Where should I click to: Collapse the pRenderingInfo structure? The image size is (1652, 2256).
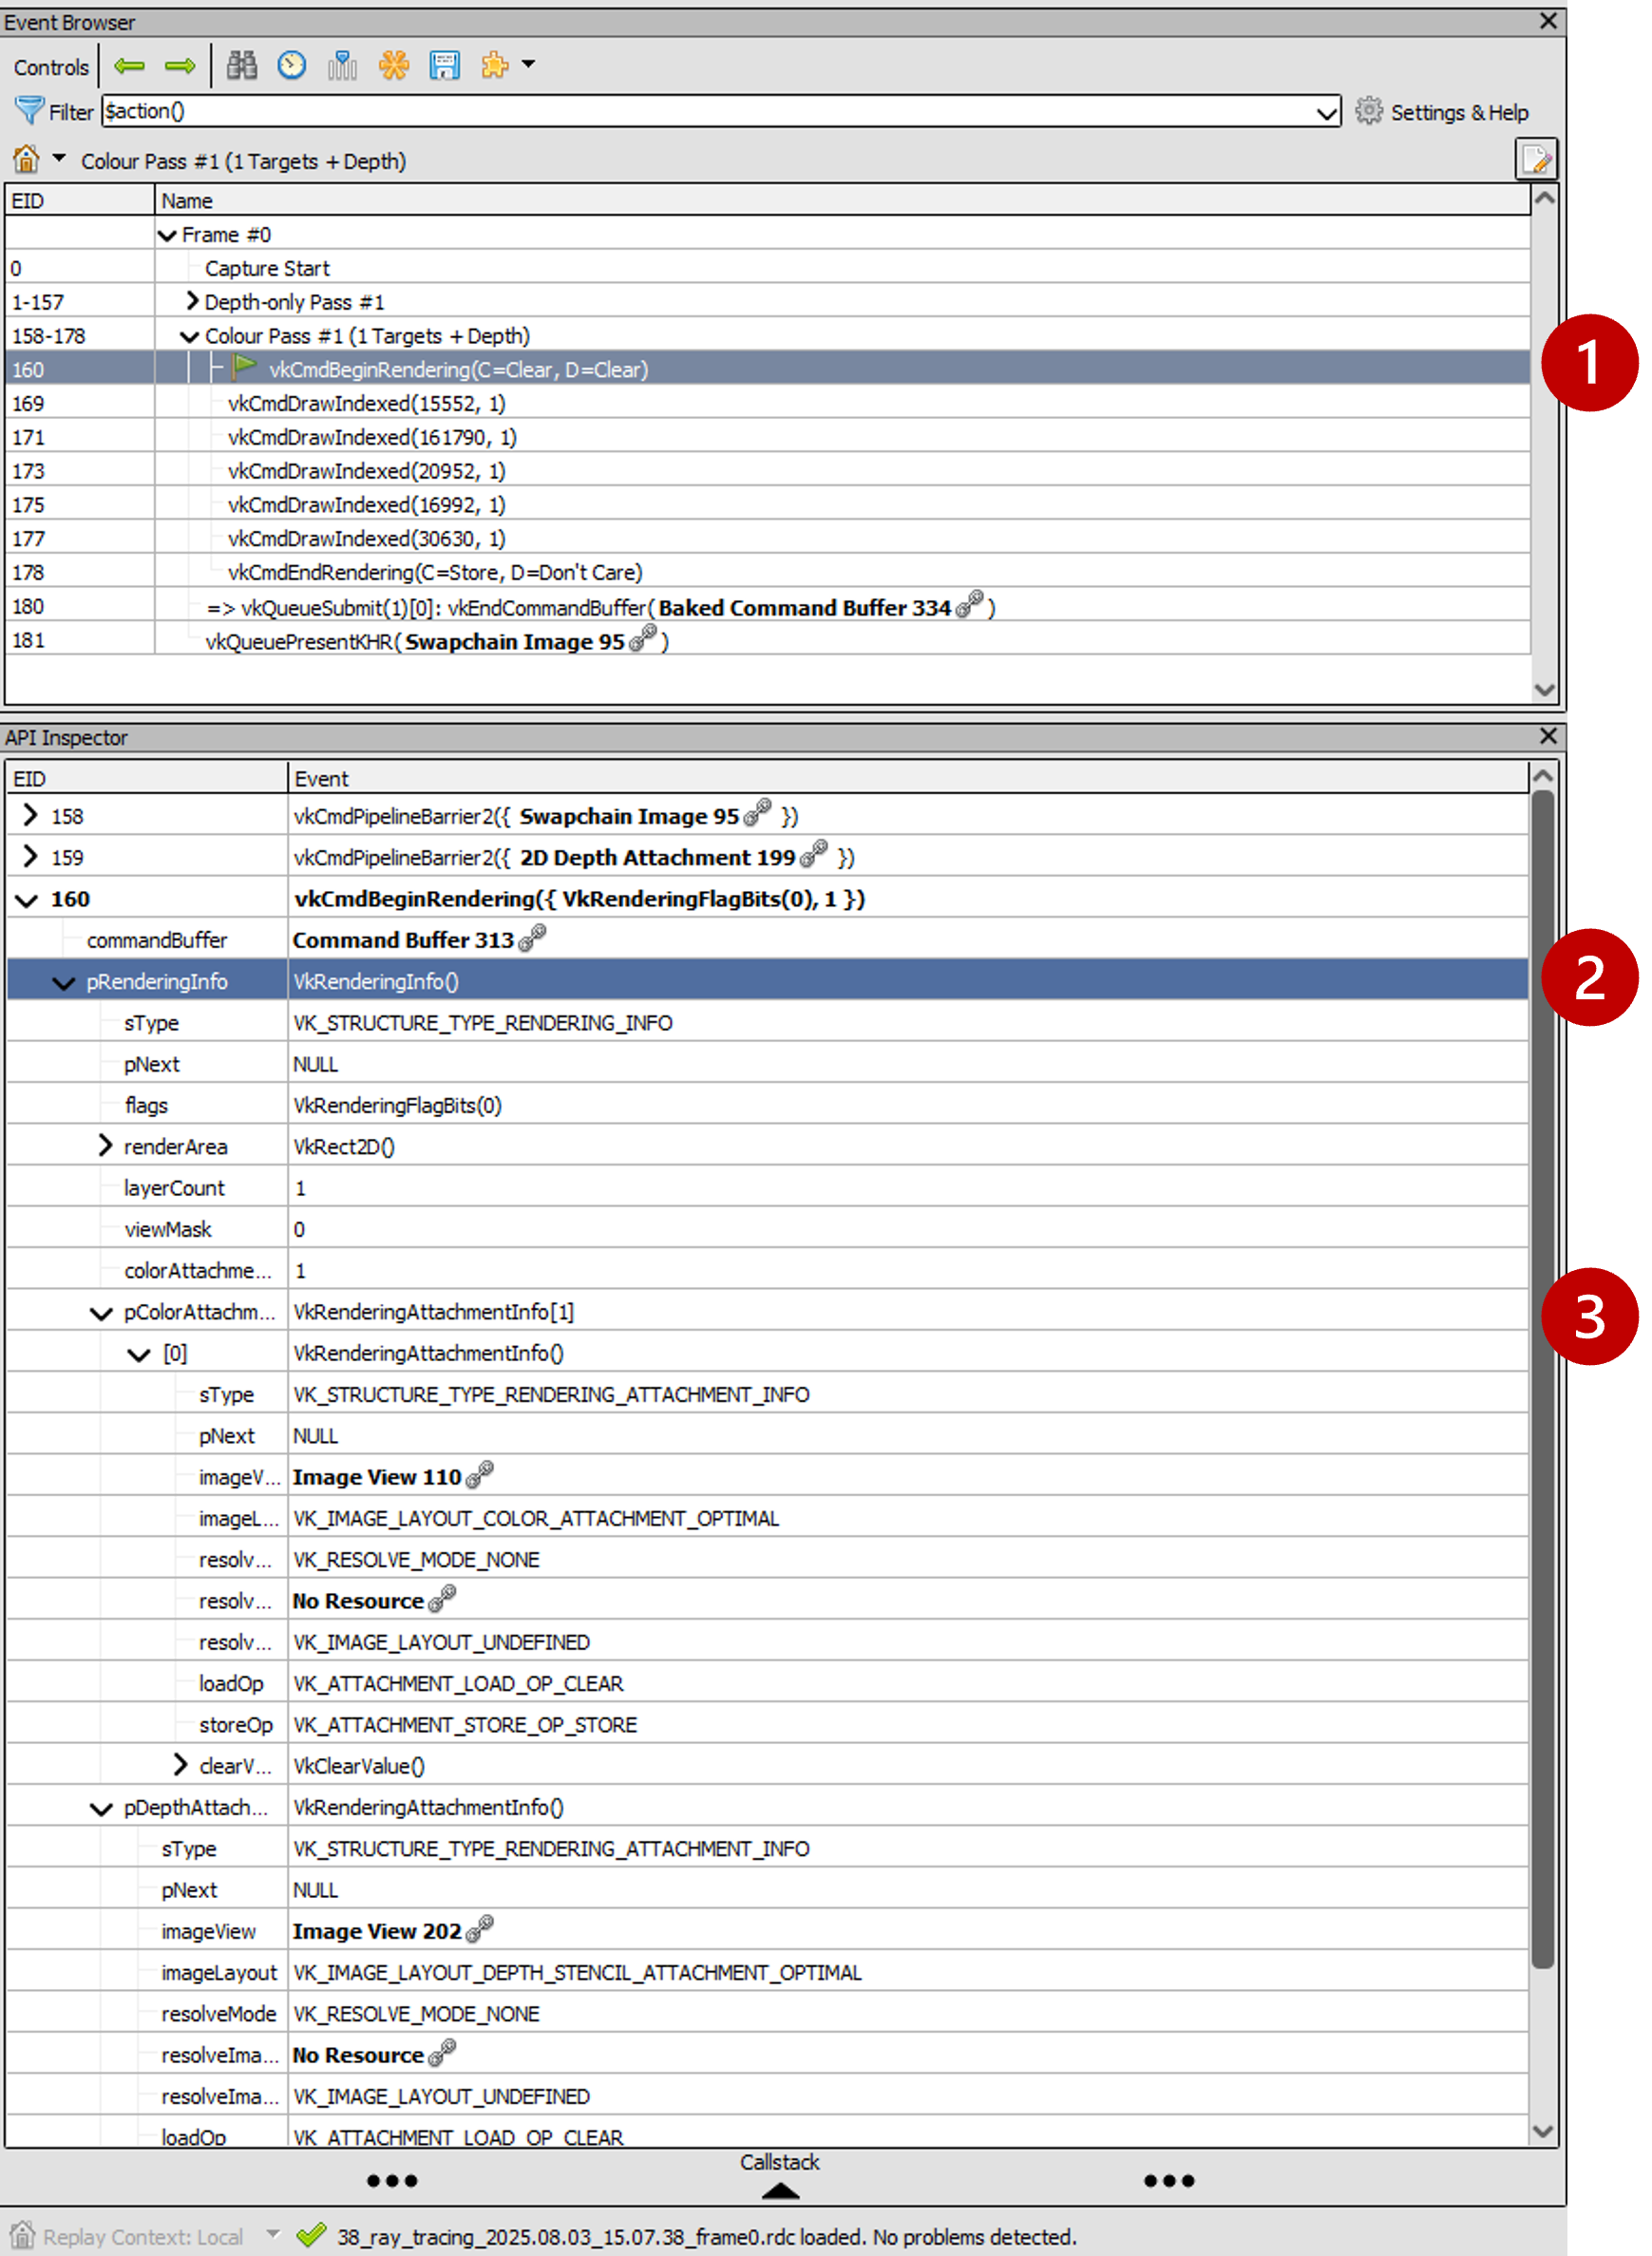[x=62, y=981]
